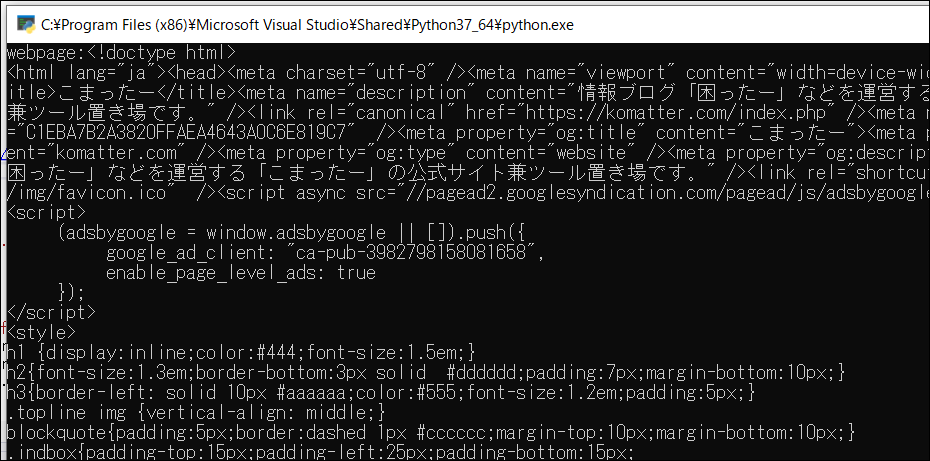Click the Python icon in title bar
Image resolution: width=930 pixels, height=461 pixels.
point(26,24)
